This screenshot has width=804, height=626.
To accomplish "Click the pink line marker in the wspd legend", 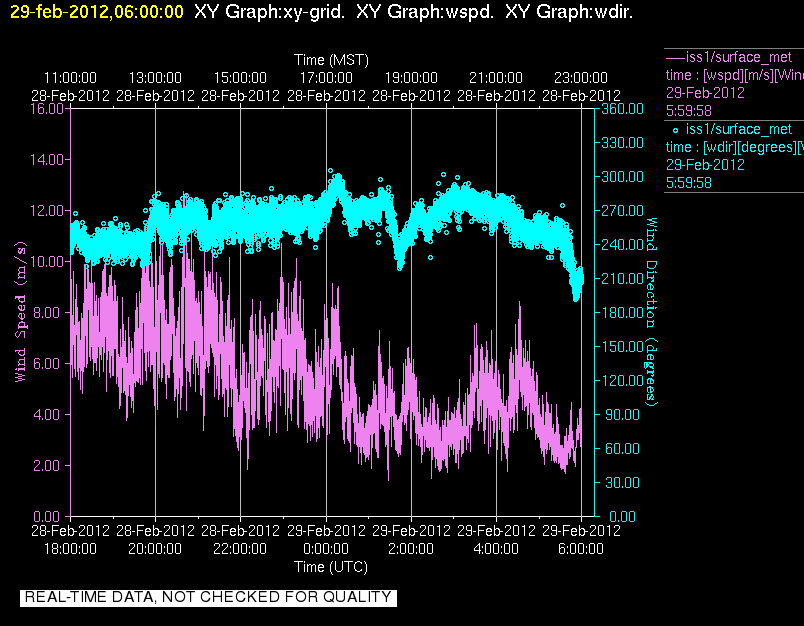I will [675, 58].
